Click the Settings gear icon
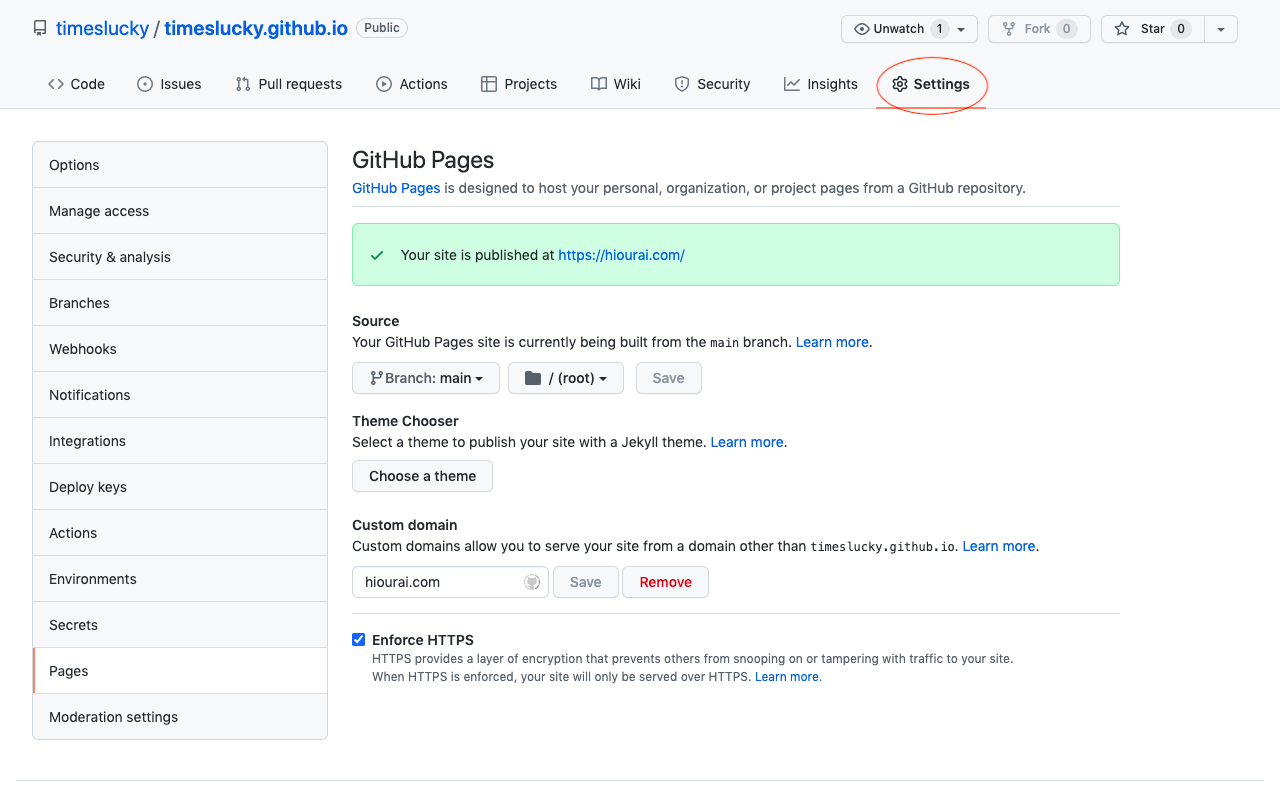Screen dimensions: 1280x800 tap(900, 84)
